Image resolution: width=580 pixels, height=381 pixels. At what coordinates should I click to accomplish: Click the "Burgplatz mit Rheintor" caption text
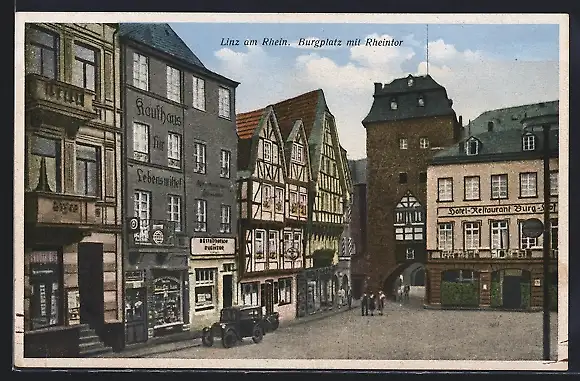350,43
